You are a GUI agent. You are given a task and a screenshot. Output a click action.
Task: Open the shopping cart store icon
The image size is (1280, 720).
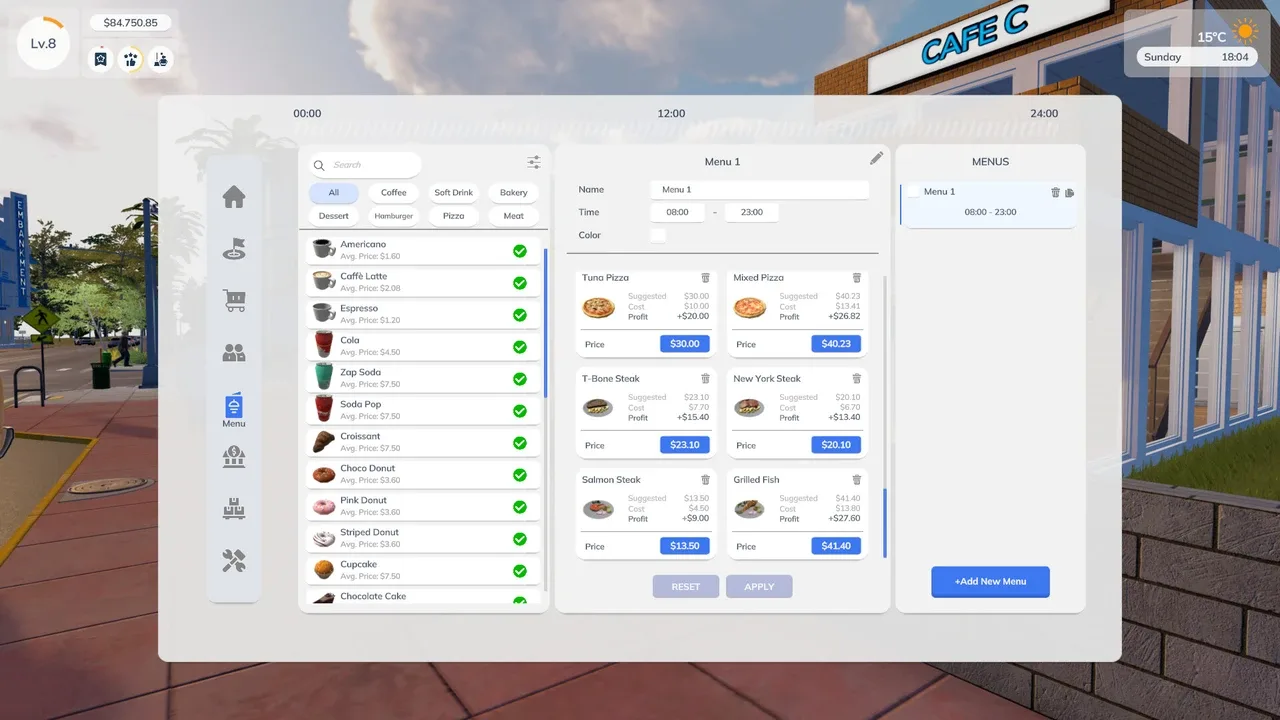pos(234,300)
